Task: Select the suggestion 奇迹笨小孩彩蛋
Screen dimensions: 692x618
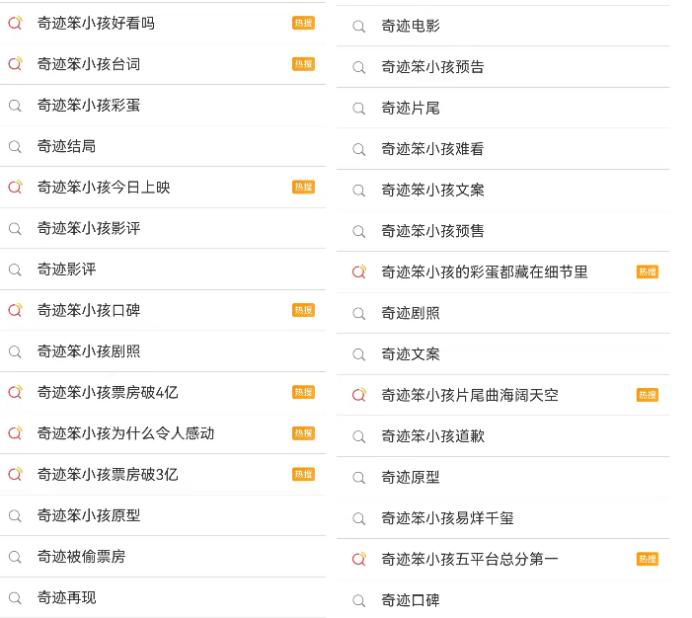Action: [162, 106]
